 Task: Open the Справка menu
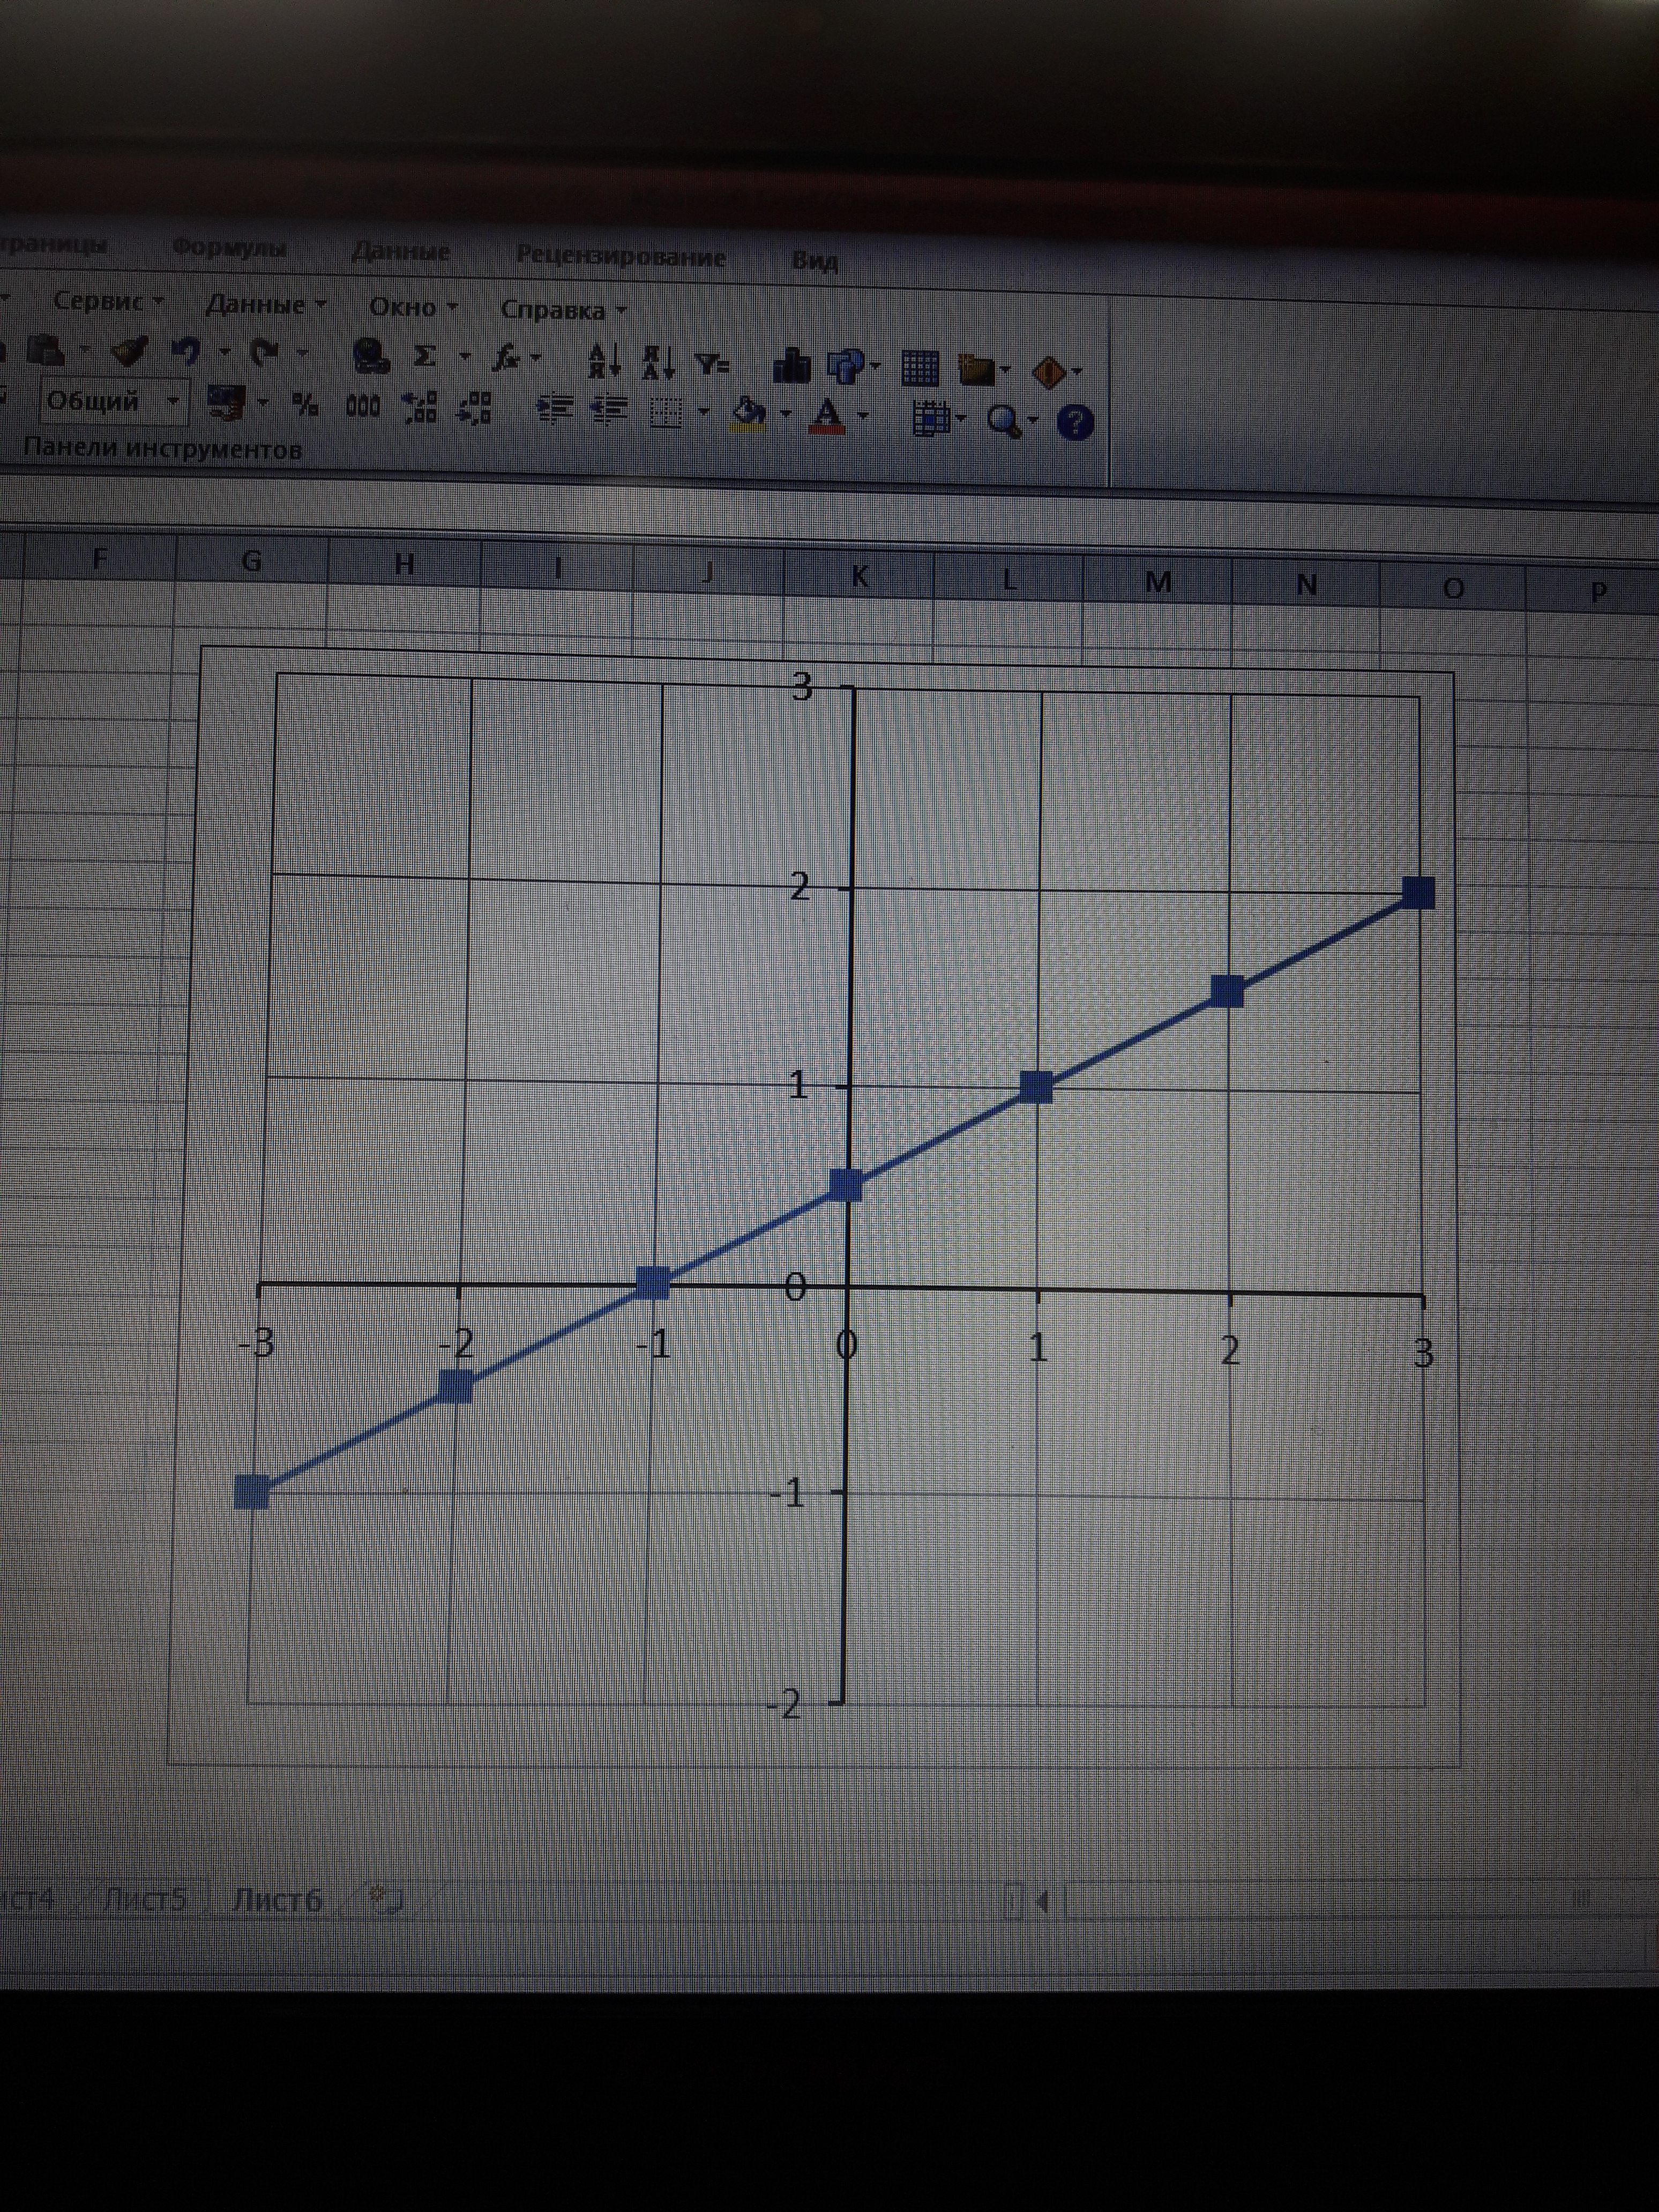tap(563, 310)
